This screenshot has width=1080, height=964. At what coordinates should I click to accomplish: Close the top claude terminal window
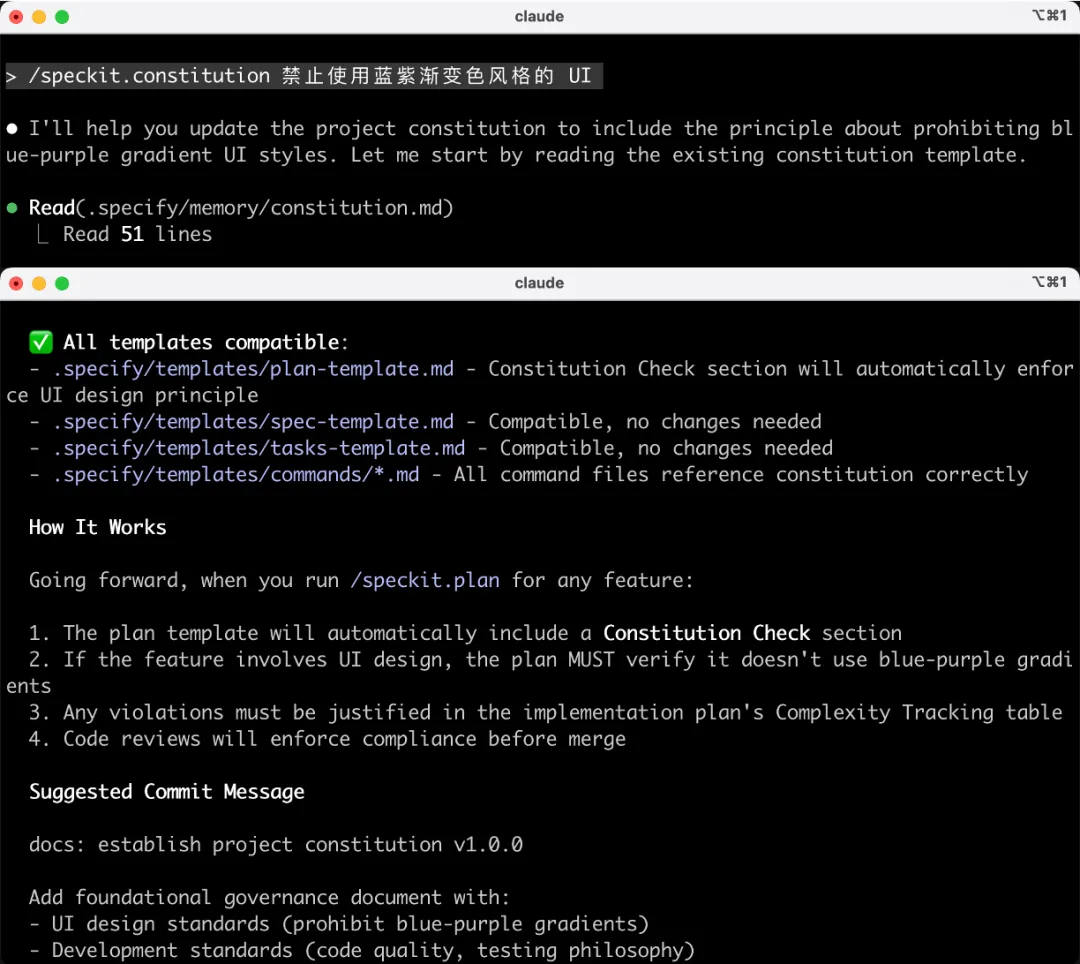point(16,17)
